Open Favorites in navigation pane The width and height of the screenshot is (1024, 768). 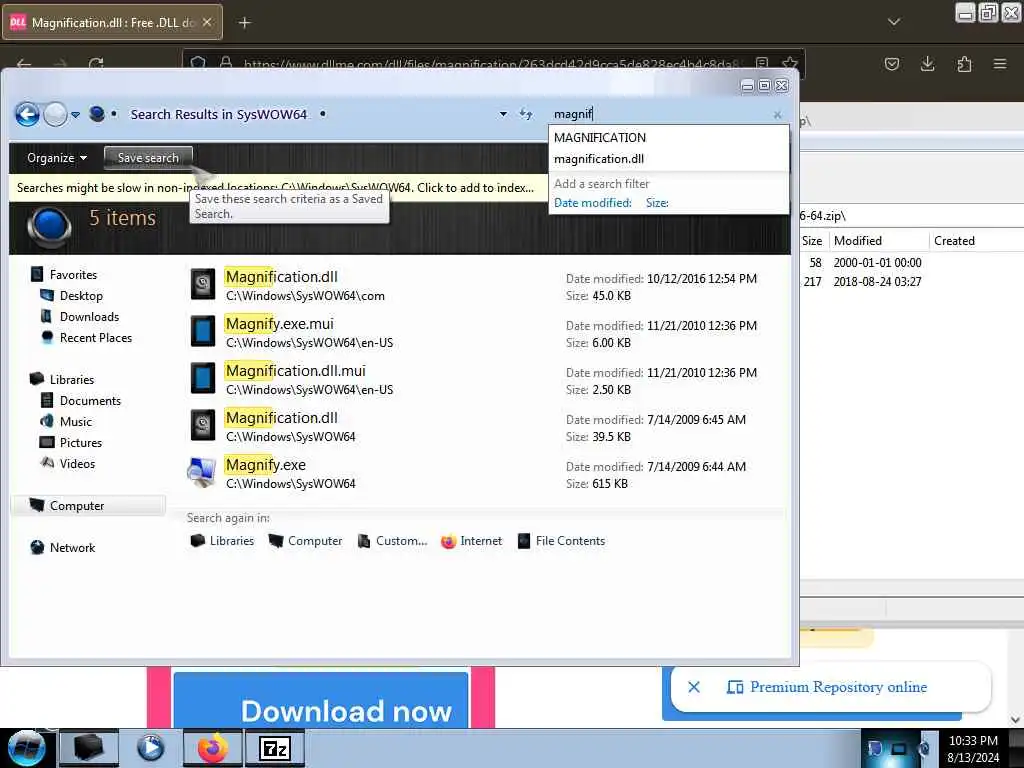pos(72,275)
